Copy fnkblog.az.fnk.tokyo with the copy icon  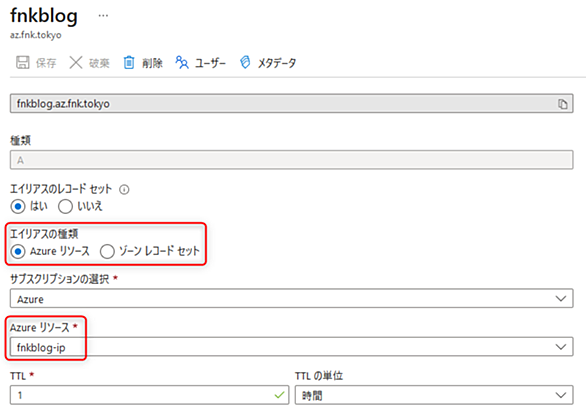pos(562,104)
